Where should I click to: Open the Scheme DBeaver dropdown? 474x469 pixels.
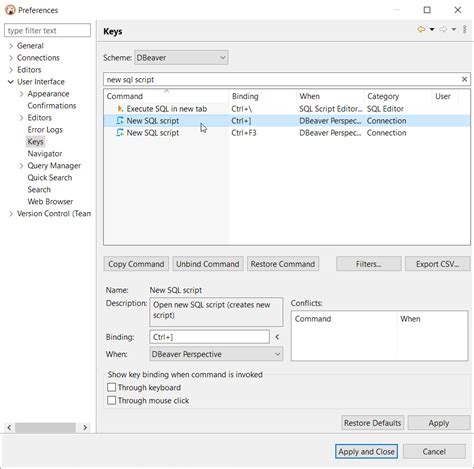point(181,58)
